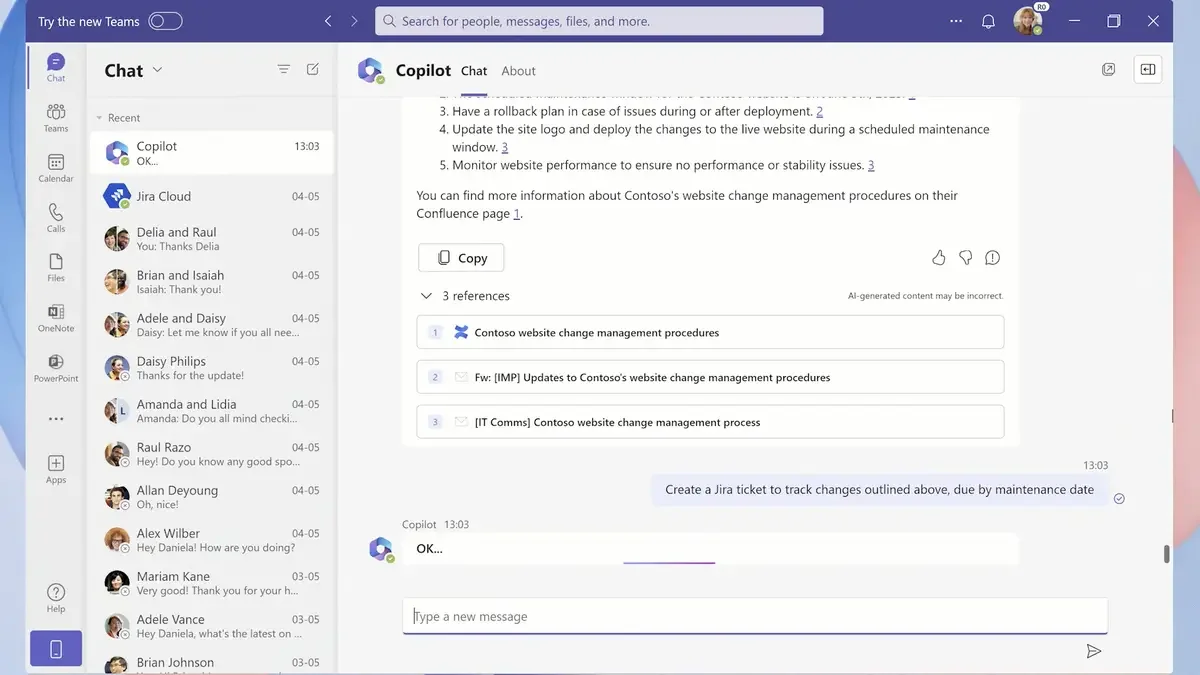1200x675 pixels.
Task: Open the Teams section in the sidebar
Action: pos(56,117)
